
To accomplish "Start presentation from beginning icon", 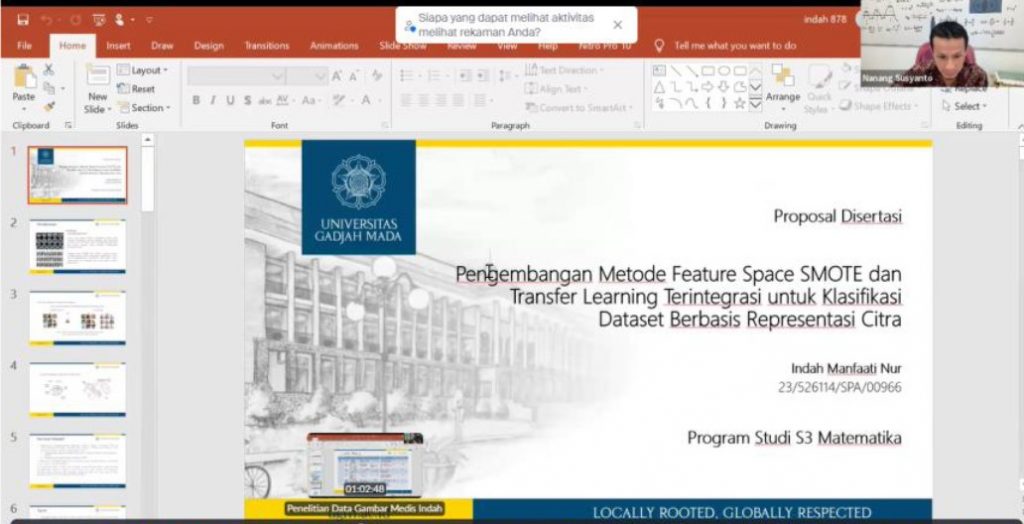I will [99, 20].
